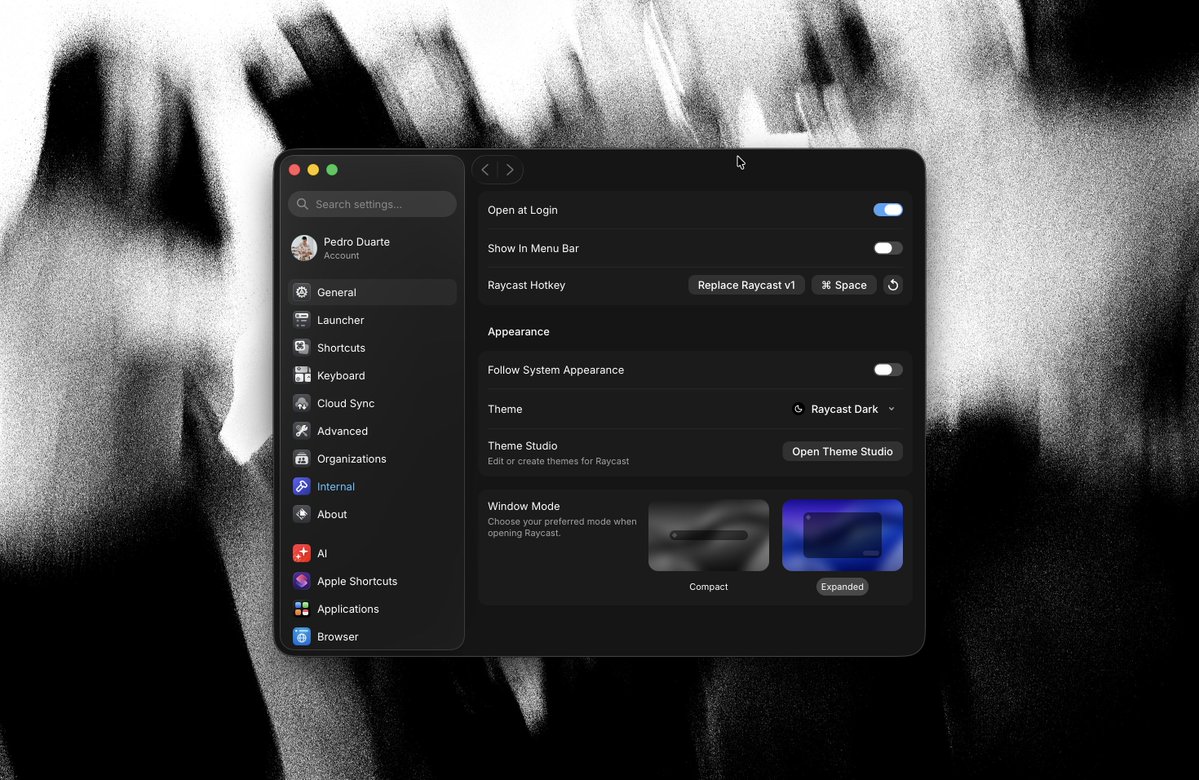The height and width of the screenshot is (780, 1199).
Task: Click the Cloud Sync icon
Action: (x=302, y=403)
